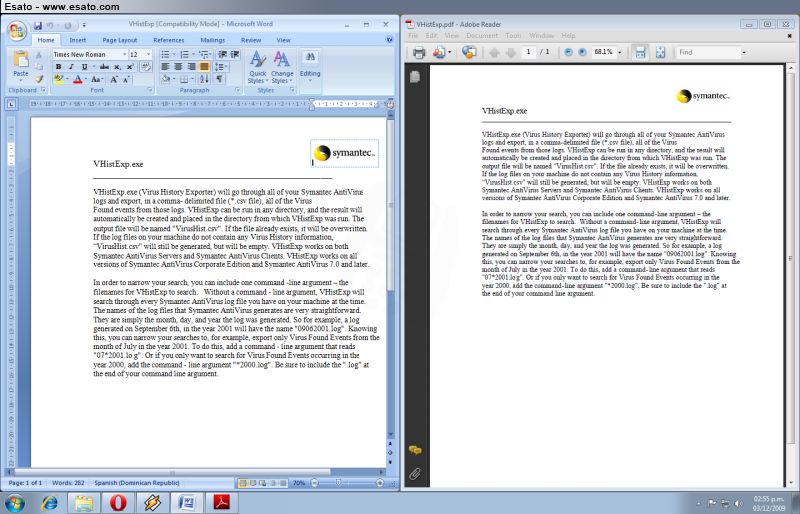Click the Words: 282 status bar counter

tap(68, 482)
